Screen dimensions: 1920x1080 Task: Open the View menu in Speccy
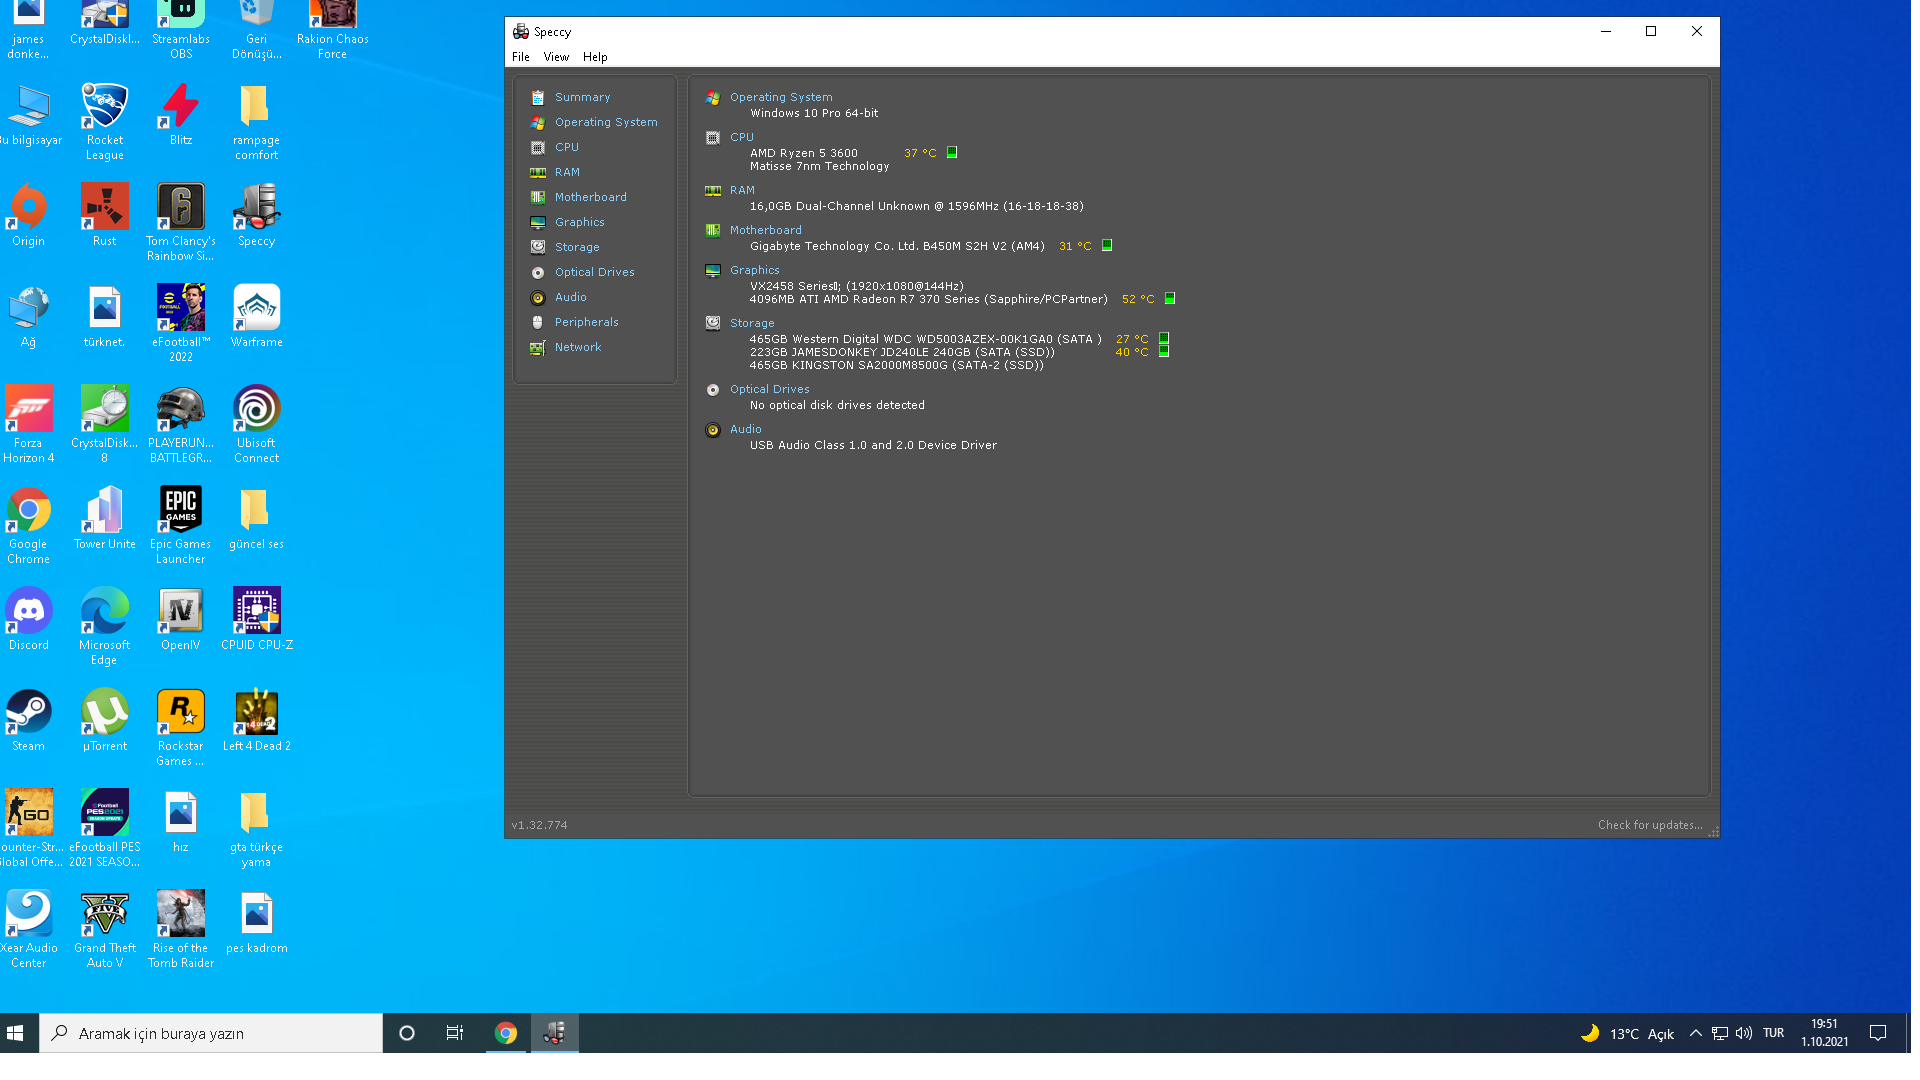tap(556, 57)
